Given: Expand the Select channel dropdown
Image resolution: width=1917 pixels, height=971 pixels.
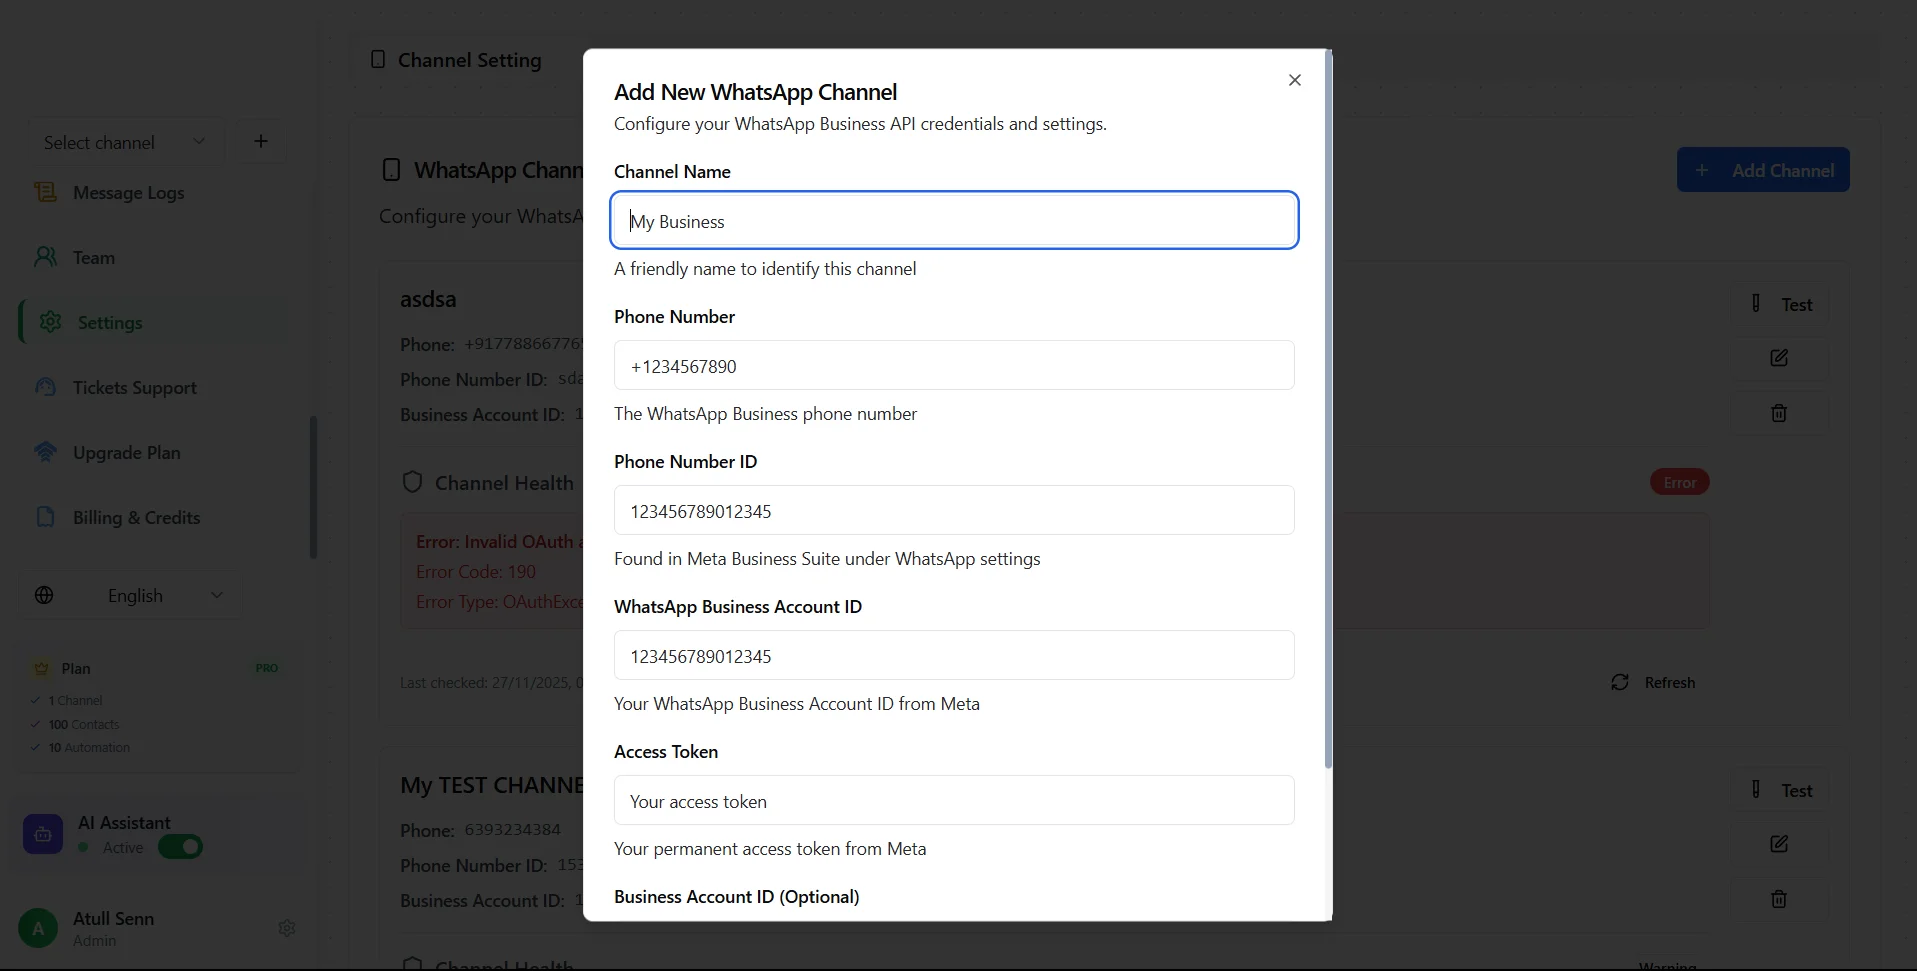Looking at the screenshot, I should tap(123, 142).
